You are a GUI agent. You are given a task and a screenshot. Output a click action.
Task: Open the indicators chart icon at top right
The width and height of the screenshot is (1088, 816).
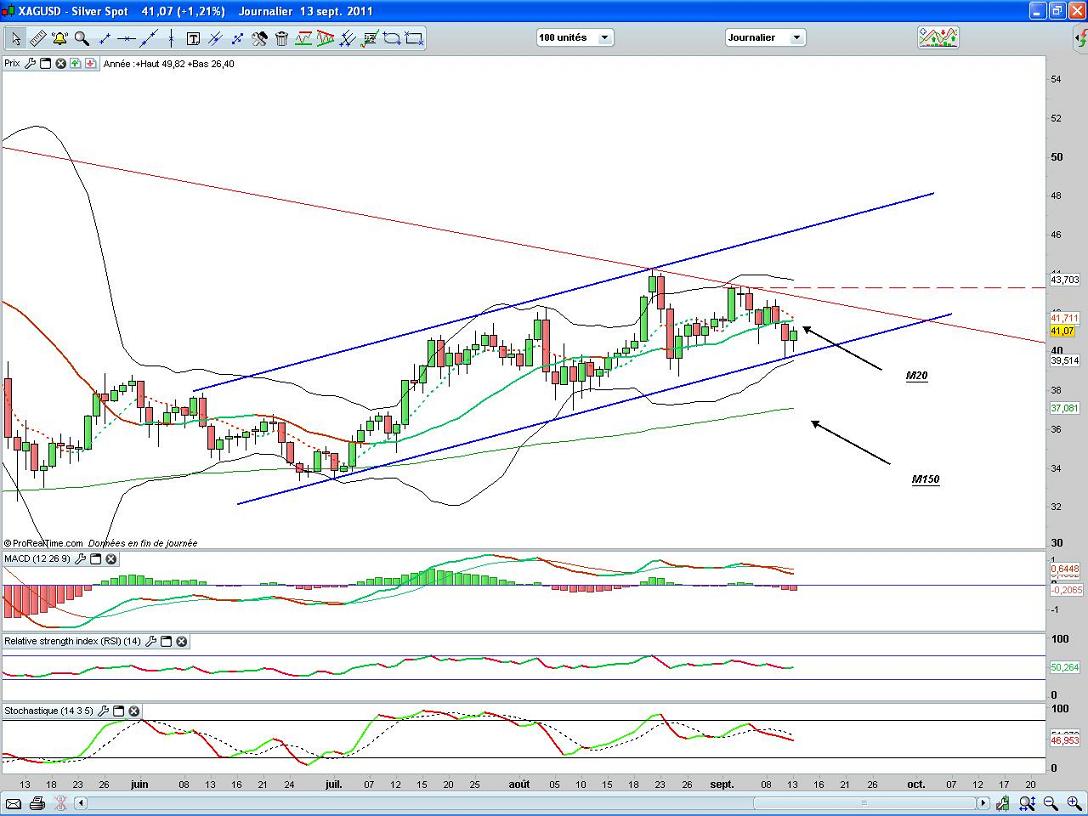pos(938,38)
